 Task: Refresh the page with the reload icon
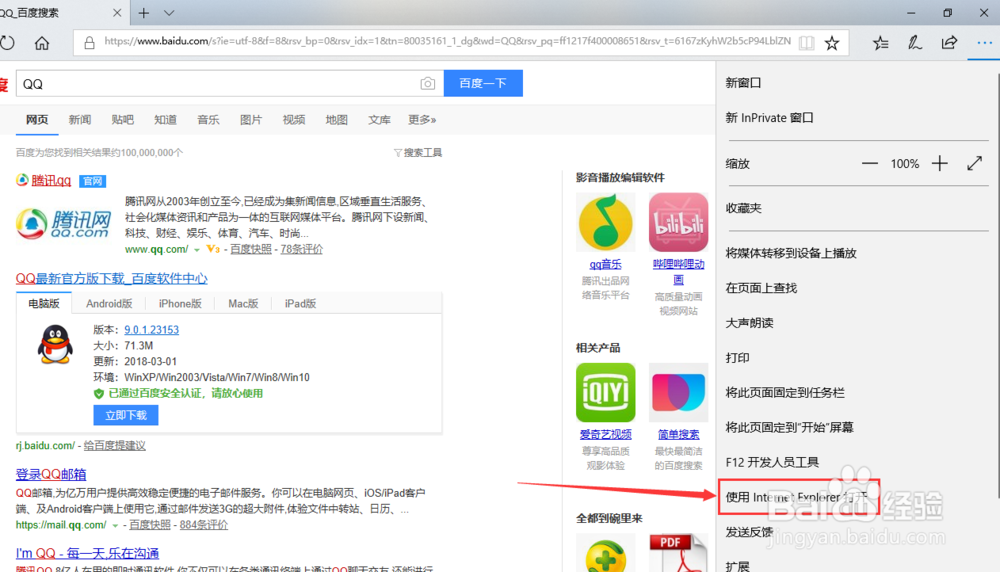click(x=7, y=43)
